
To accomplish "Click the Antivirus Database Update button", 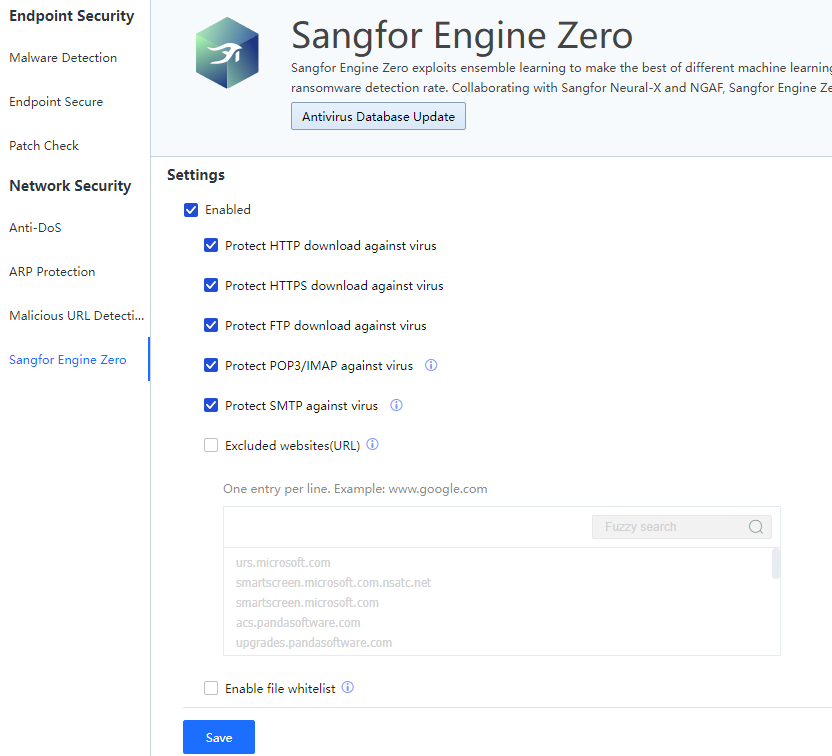I will coord(378,117).
